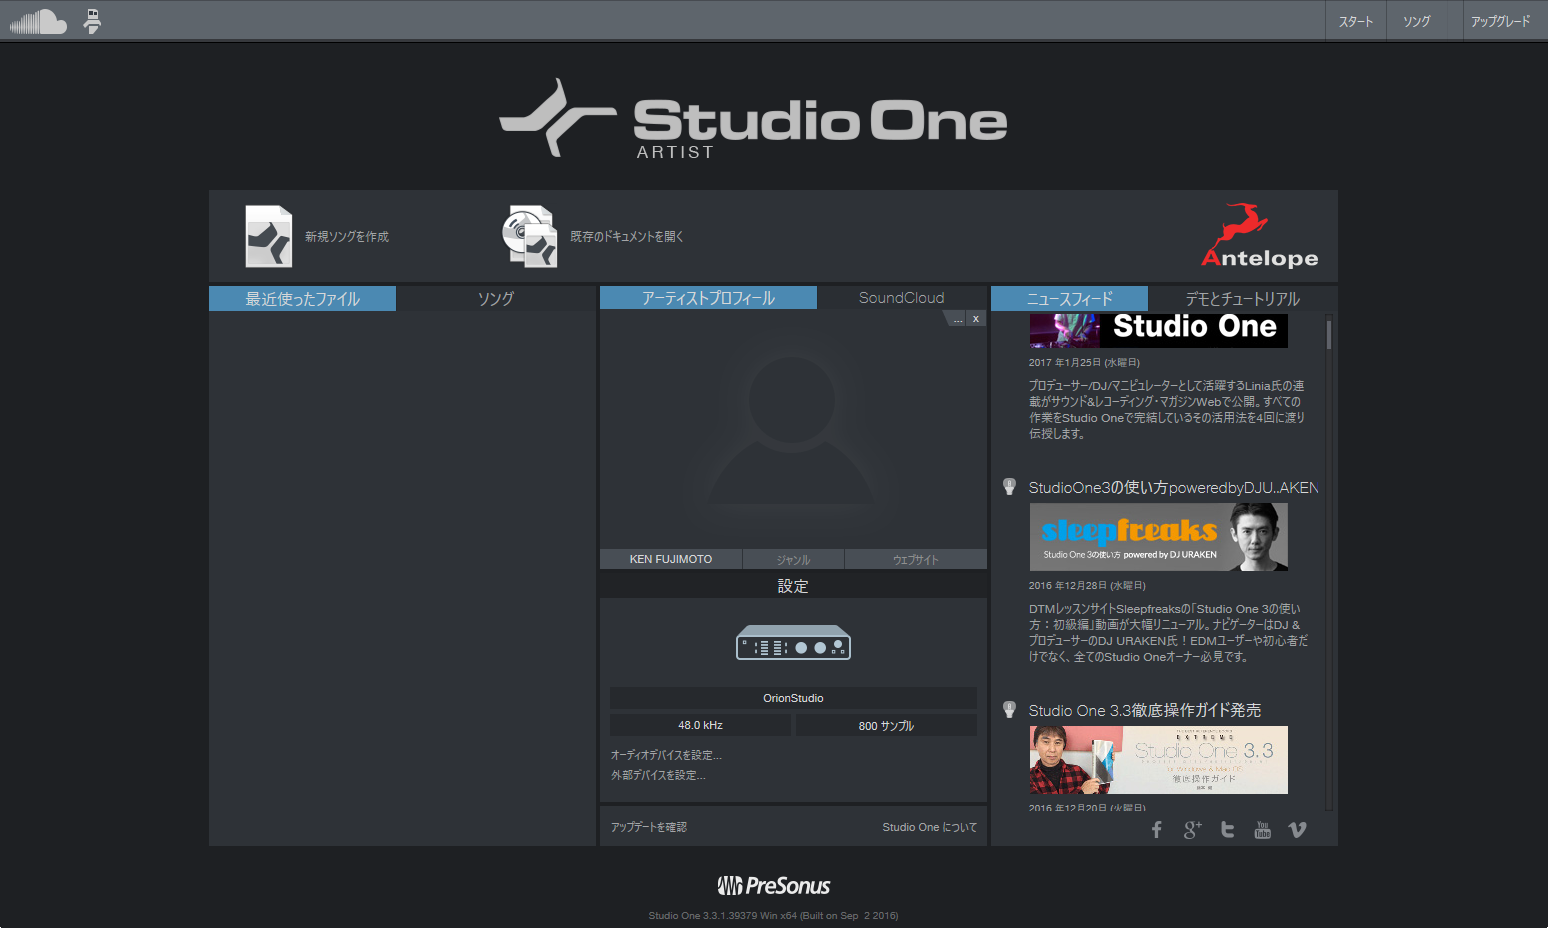This screenshot has width=1548, height=928.
Task: Click the 設定 section heading
Action: (x=793, y=586)
